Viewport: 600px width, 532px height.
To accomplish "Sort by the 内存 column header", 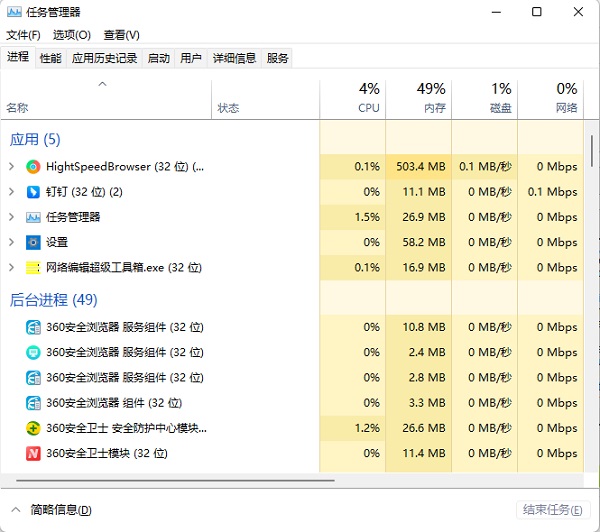I will (x=419, y=100).
